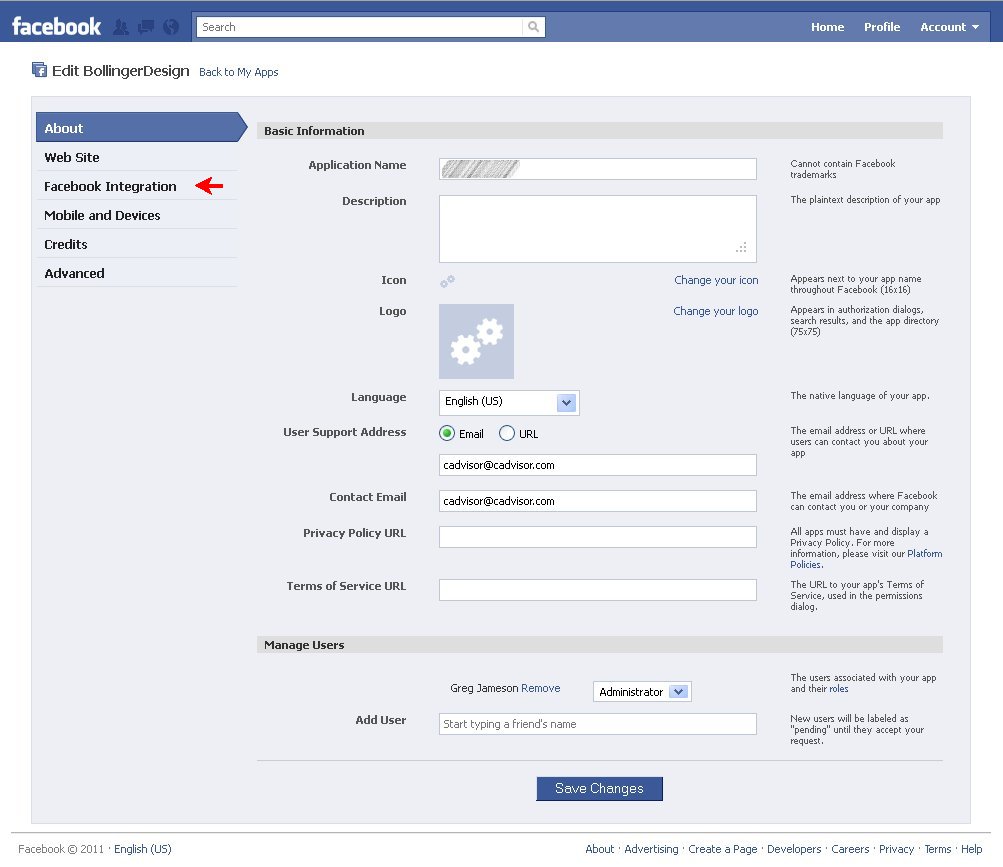Open the Facebook Integration section
This screenshot has height=867, width=1003.
coord(110,186)
